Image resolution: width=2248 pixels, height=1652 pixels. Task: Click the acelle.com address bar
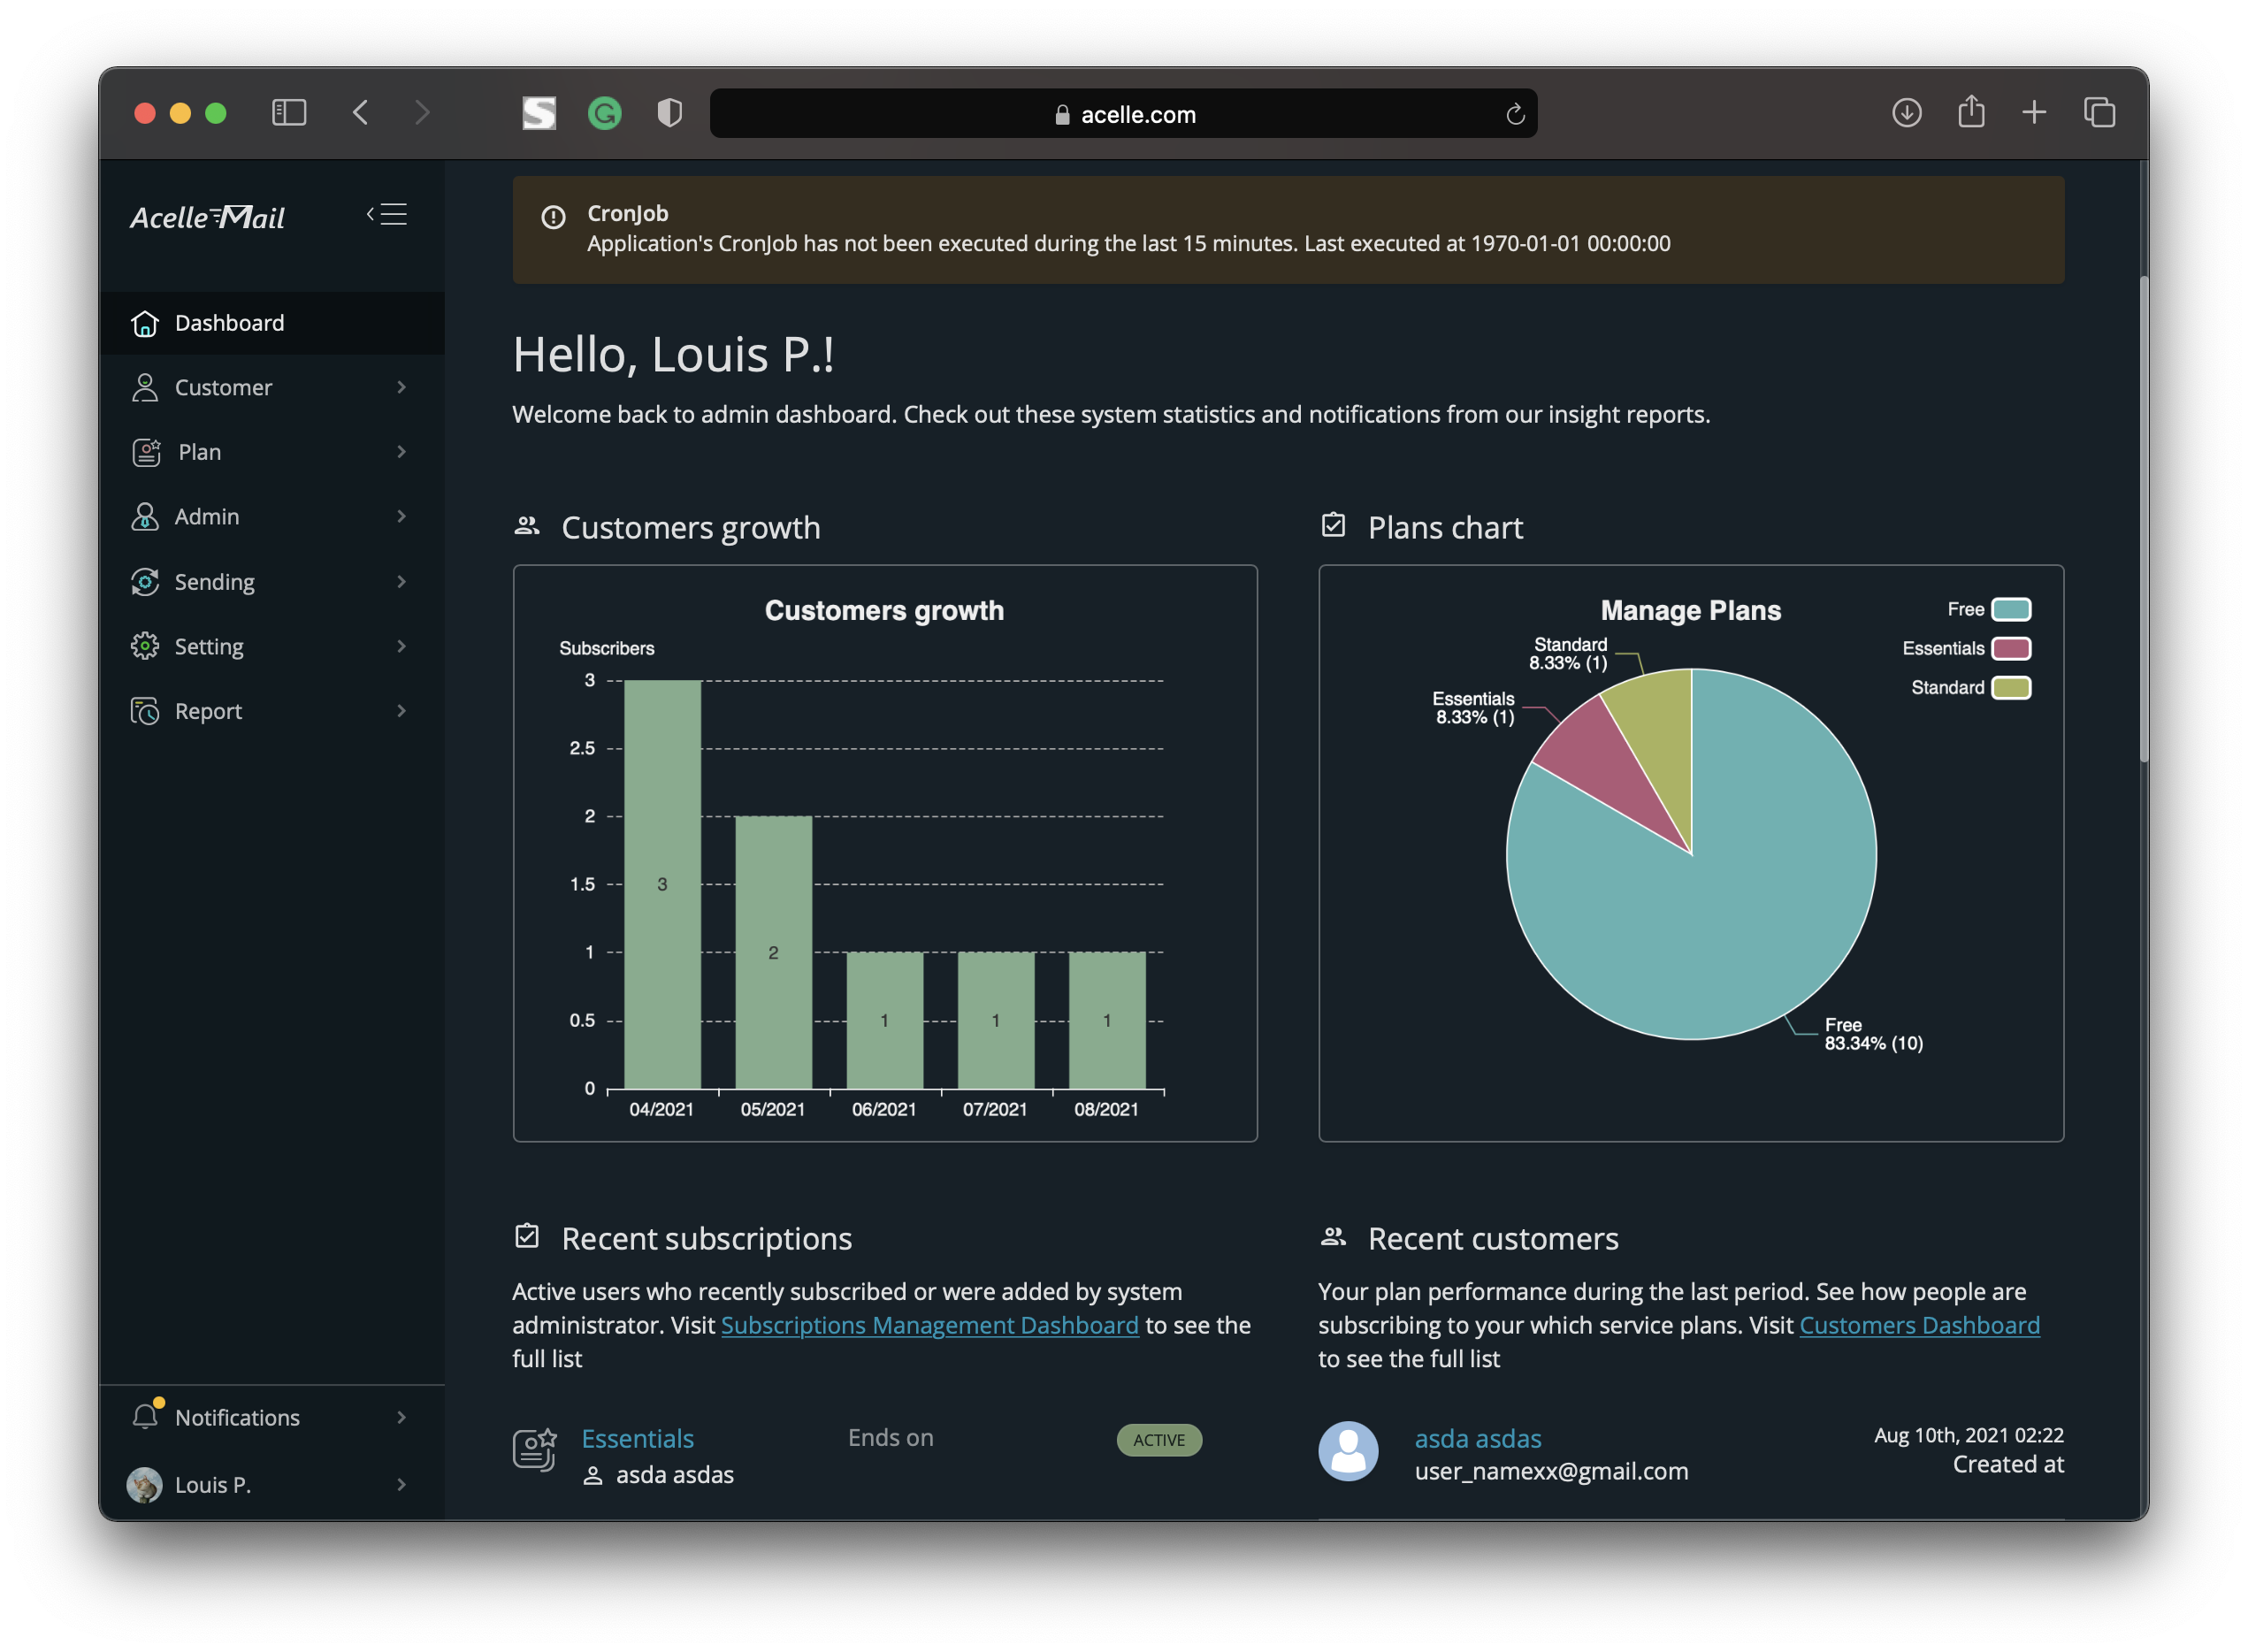point(1123,114)
